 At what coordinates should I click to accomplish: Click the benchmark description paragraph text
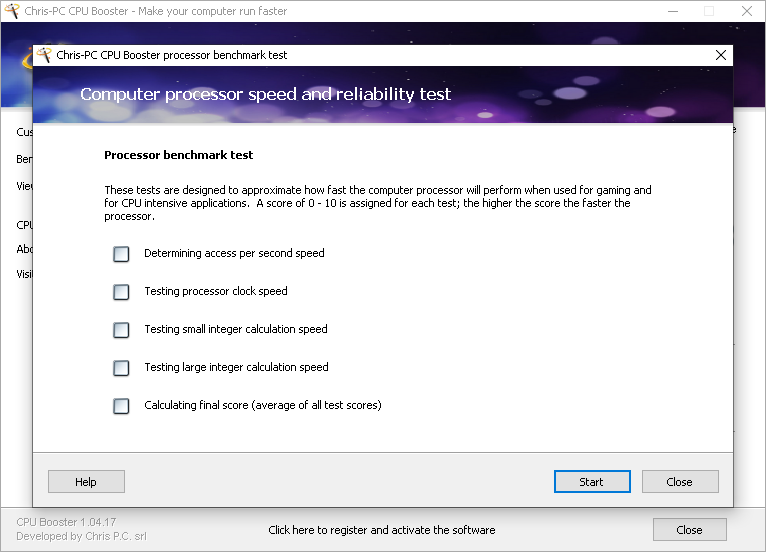point(378,203)
